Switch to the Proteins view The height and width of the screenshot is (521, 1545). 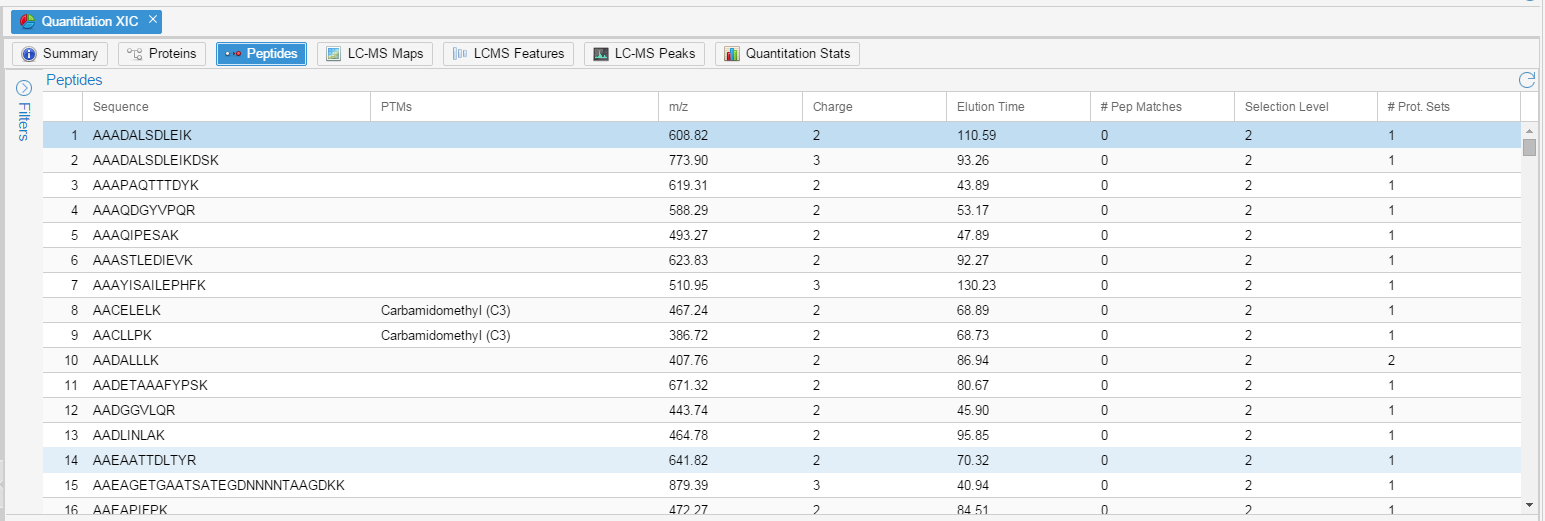pyautogui.click(x=162, y=54)
